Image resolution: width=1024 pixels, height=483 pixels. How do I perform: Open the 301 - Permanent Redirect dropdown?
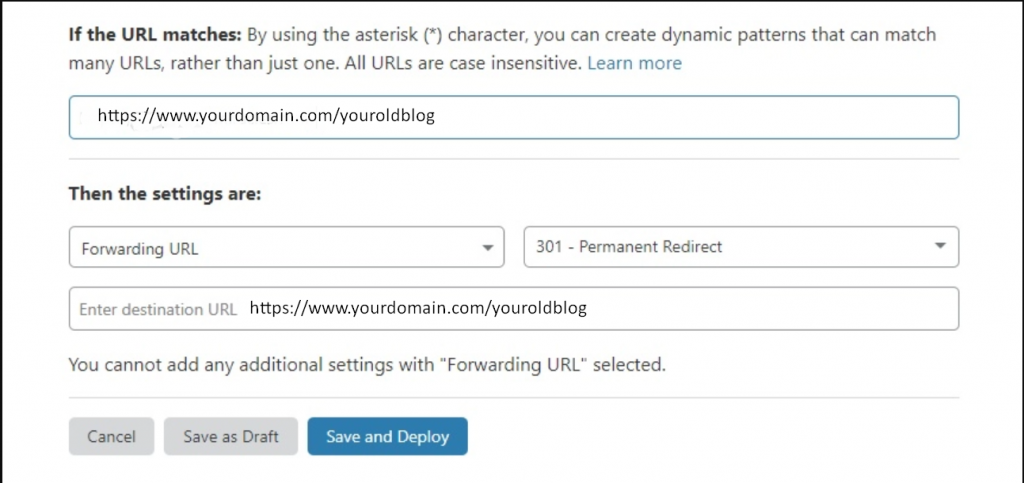tap(741, 247)
